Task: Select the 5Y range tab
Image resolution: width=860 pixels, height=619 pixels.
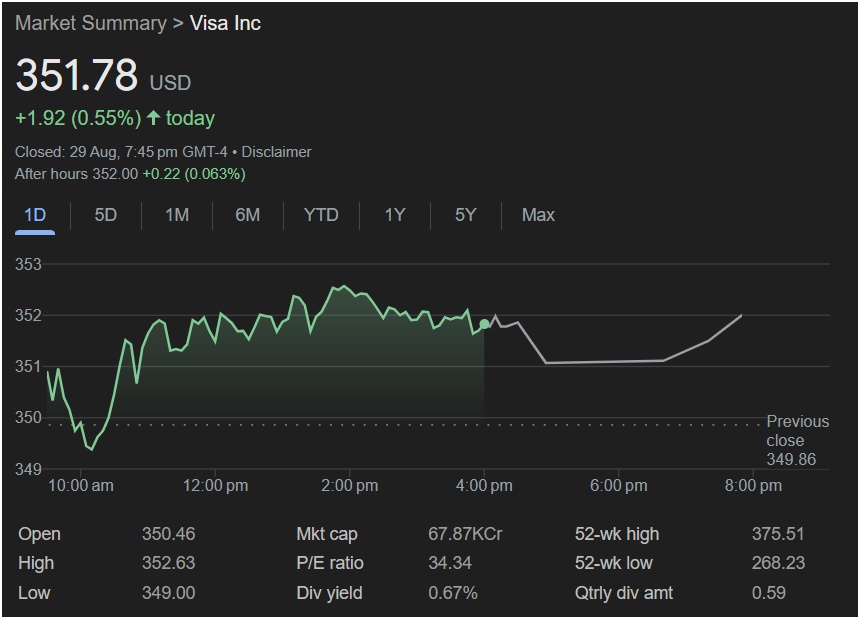Action: 465,215
